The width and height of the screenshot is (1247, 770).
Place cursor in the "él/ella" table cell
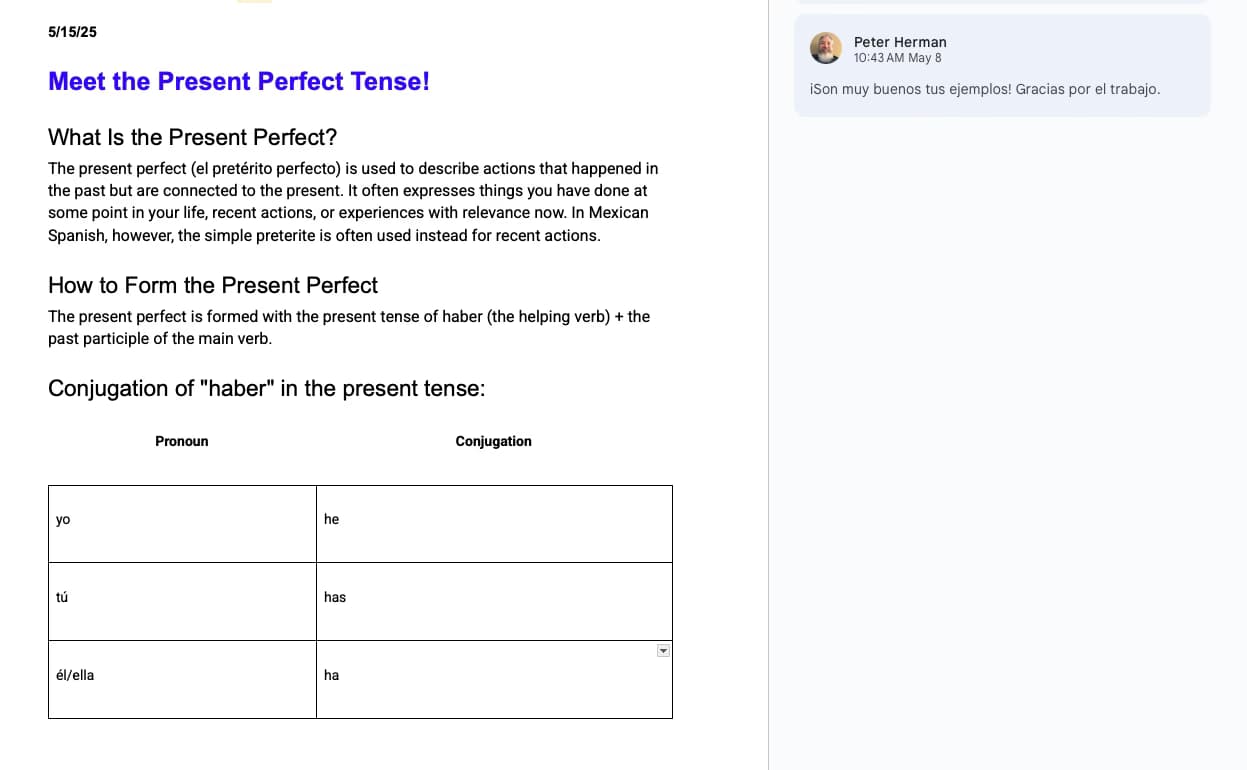(182, 679)
